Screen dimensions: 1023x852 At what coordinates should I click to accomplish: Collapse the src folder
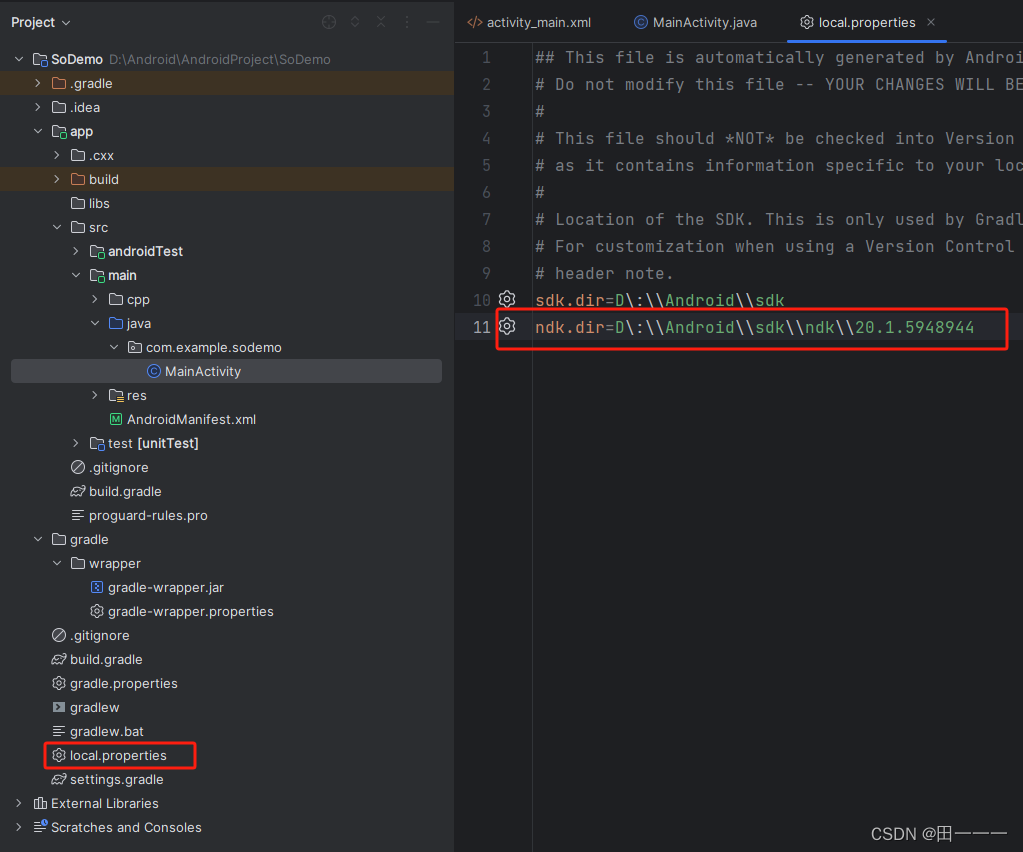pos(56,227)
